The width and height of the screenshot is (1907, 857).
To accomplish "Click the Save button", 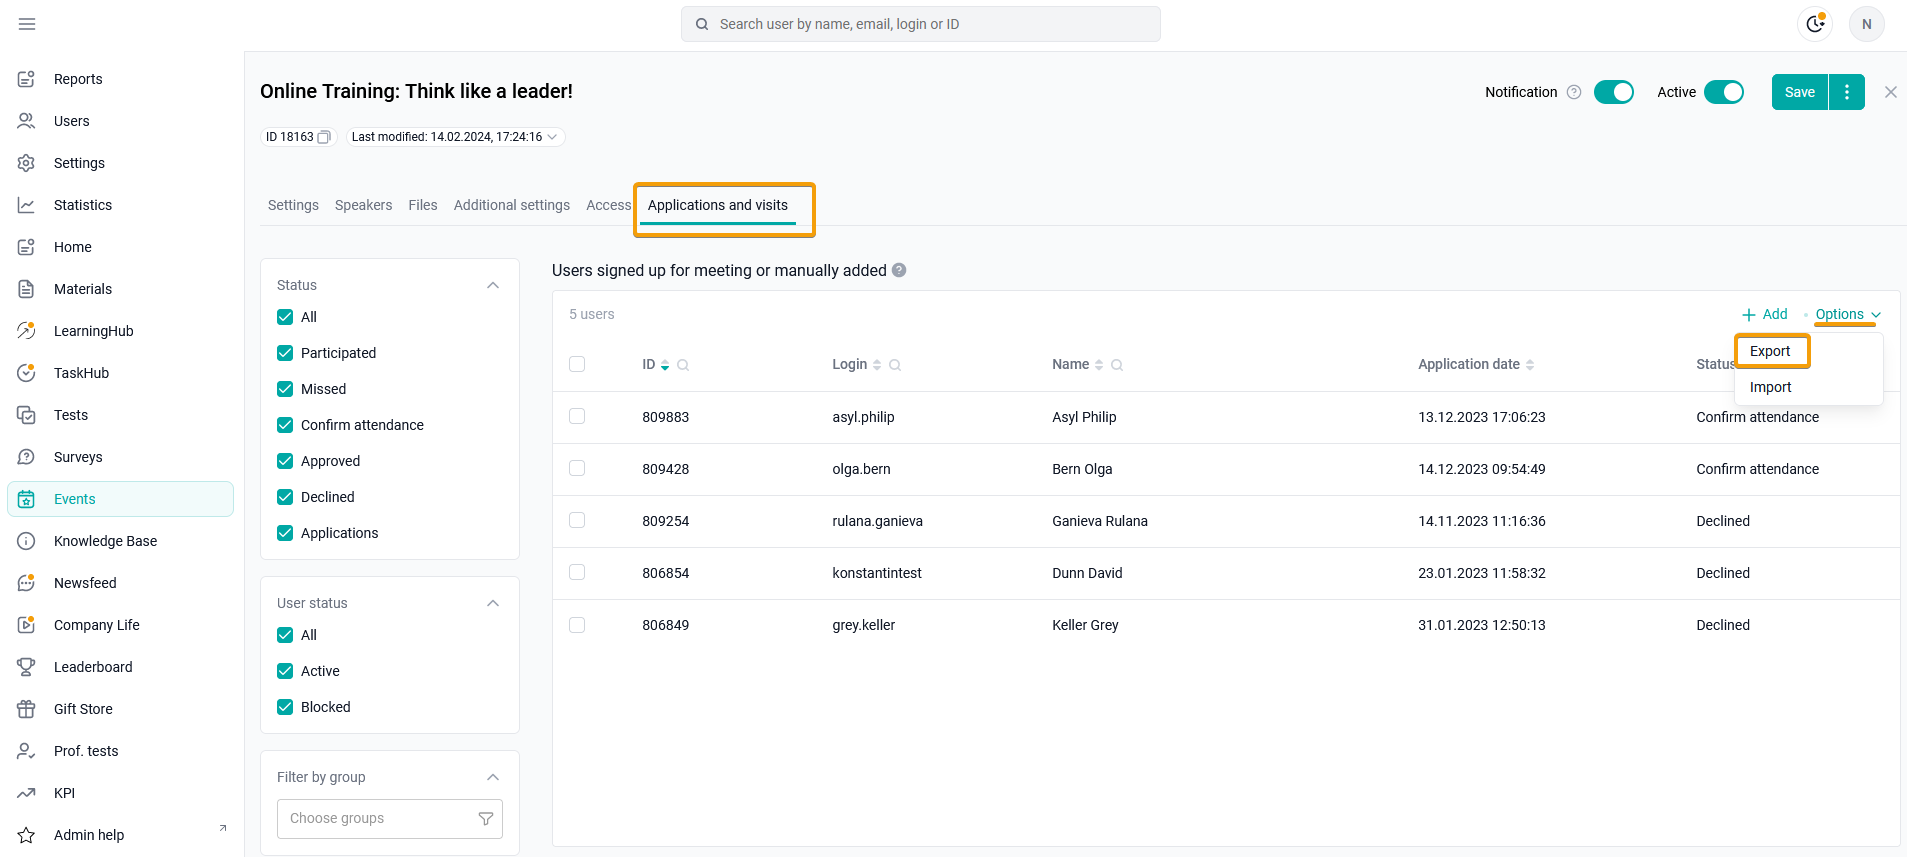I will click(x=1800, y=92).
